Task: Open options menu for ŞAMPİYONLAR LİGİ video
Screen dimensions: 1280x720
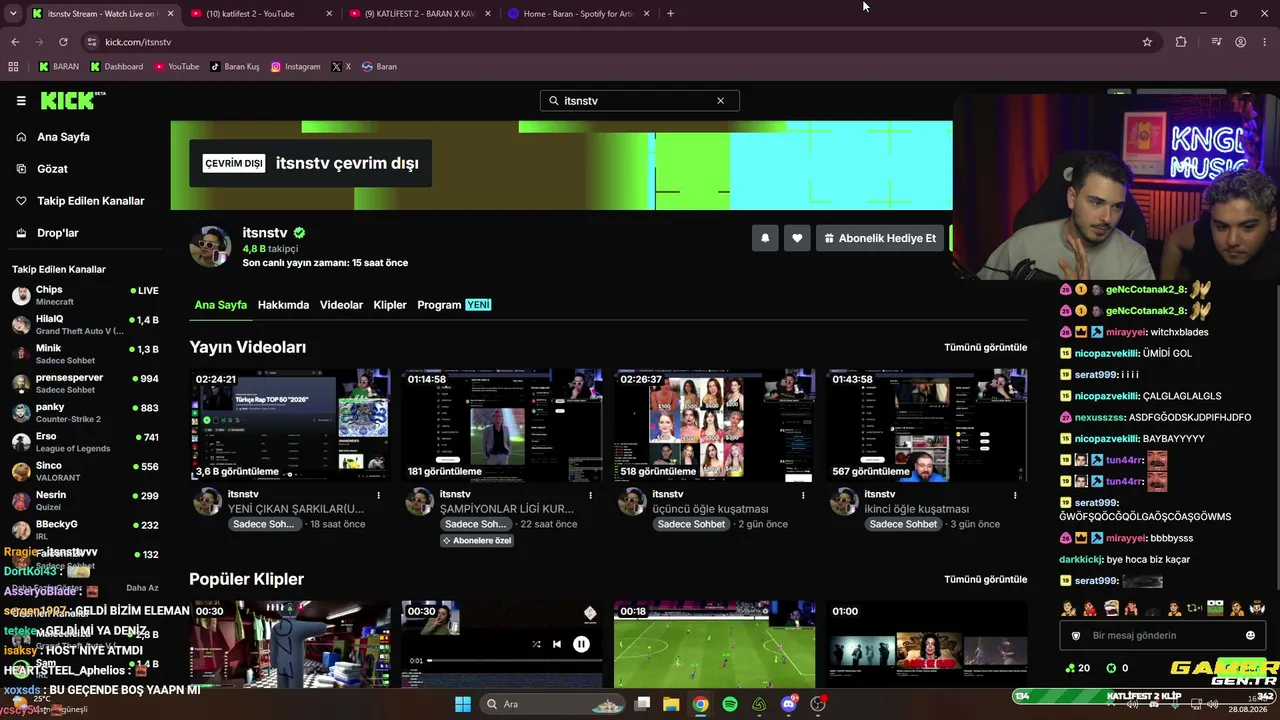Action: click(x=591, y=495)
